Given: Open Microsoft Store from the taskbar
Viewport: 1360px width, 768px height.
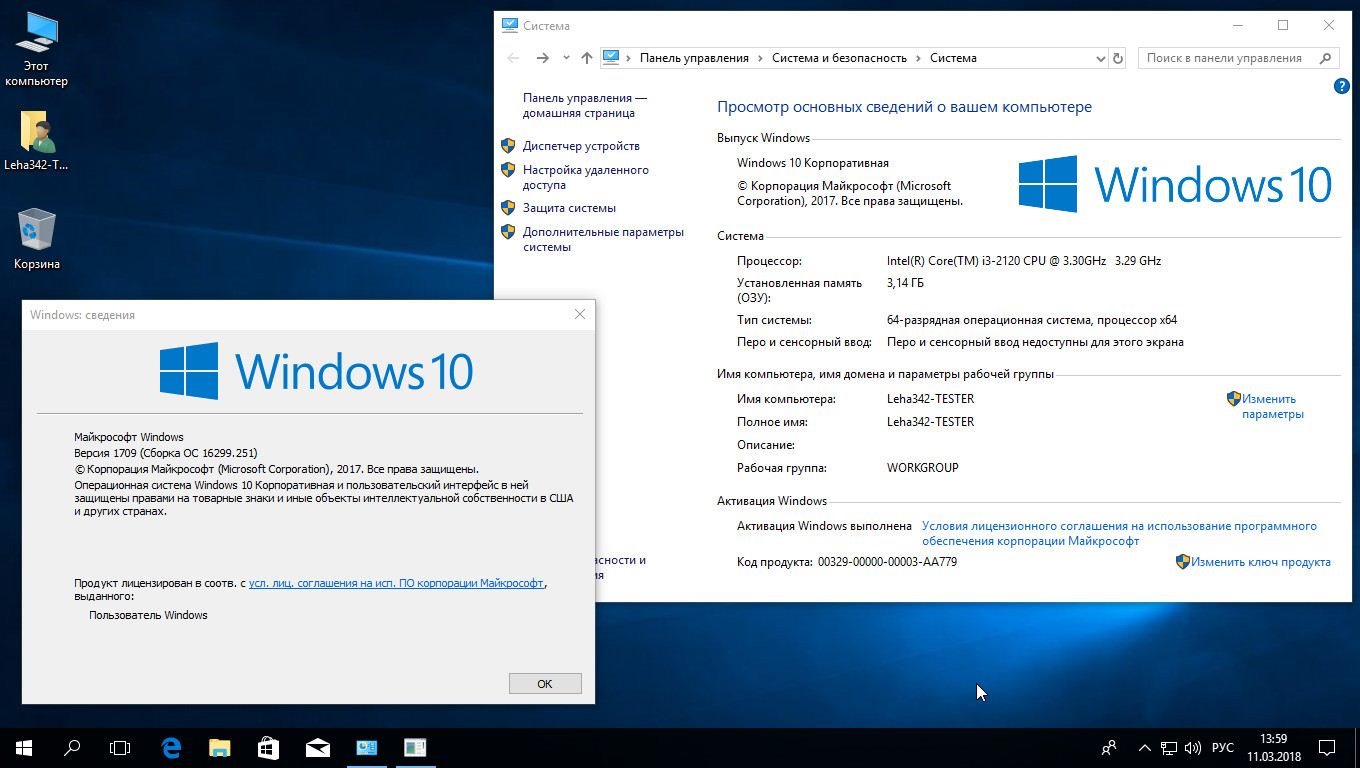Looking at the screenshot, I should pos(268,747).
